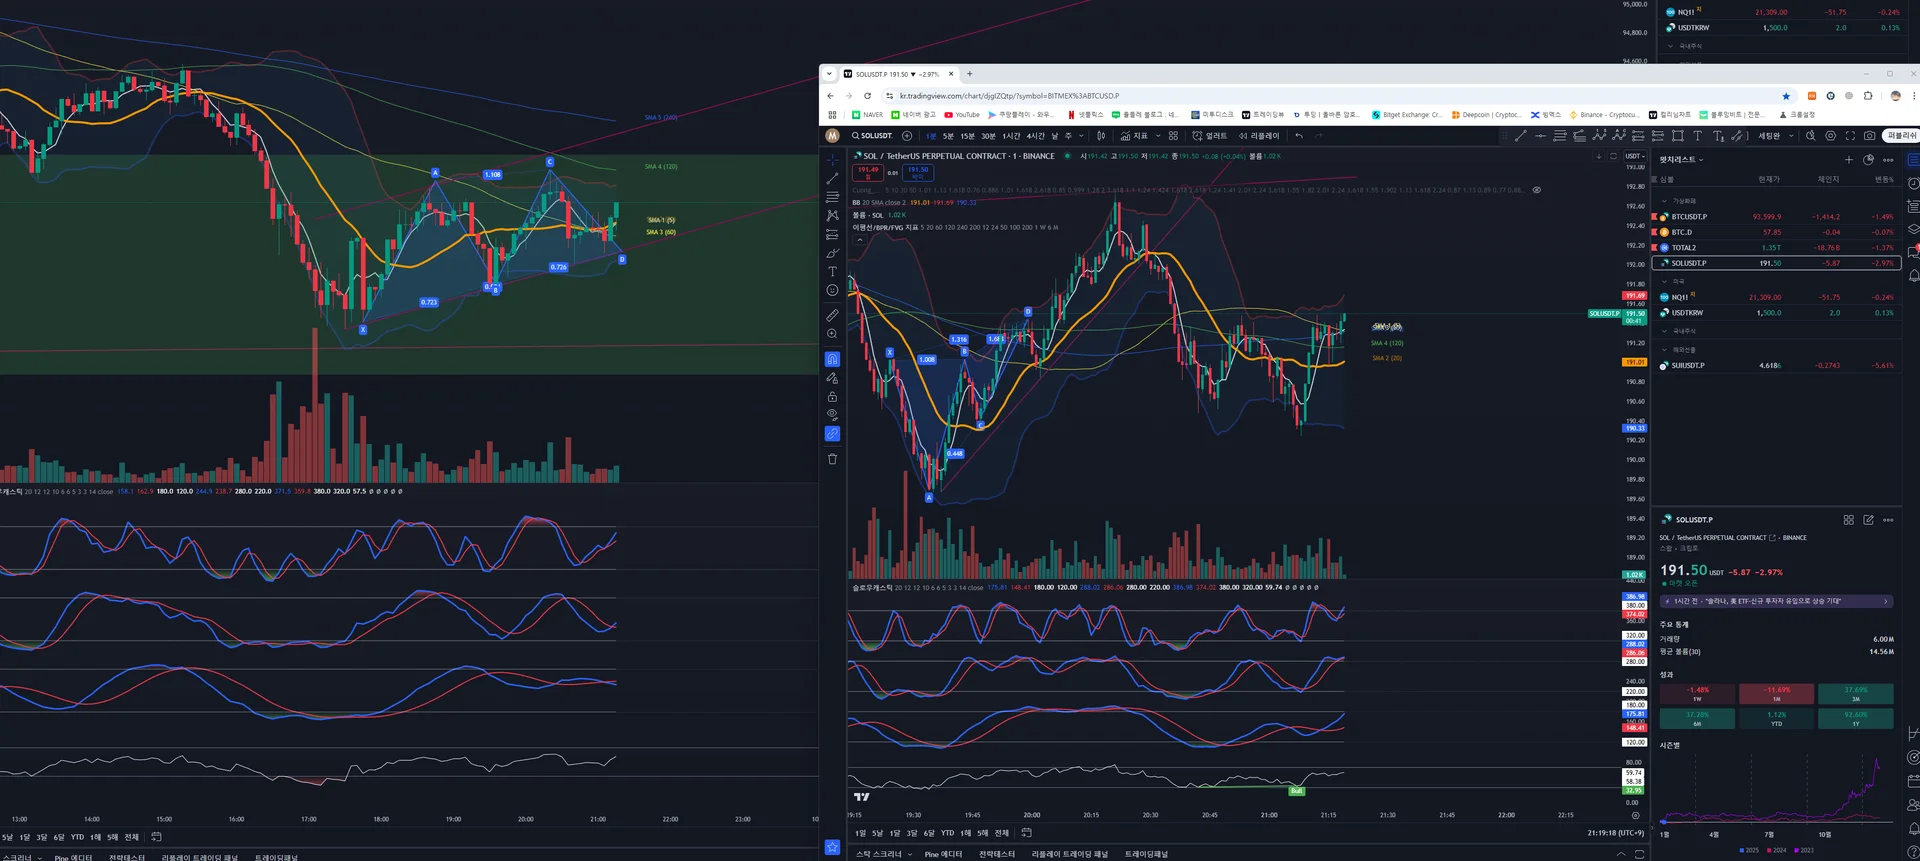Select the 15분 timeframe button
Viewport: 1920px width, 861px height.
click(967, 136)
